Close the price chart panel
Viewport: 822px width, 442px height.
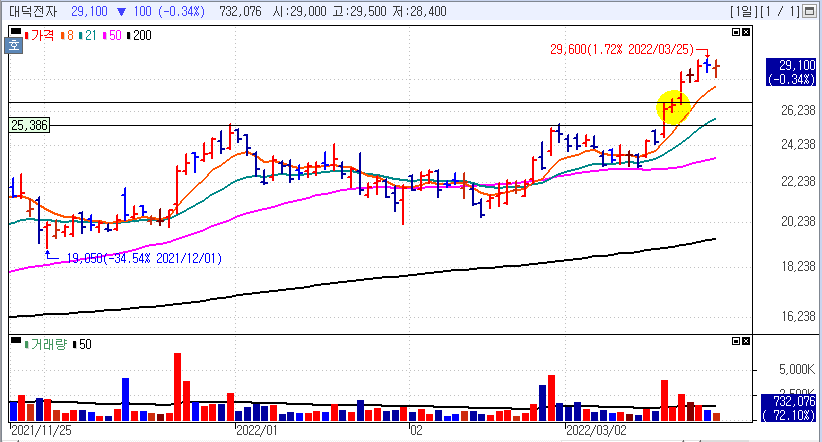746,33
